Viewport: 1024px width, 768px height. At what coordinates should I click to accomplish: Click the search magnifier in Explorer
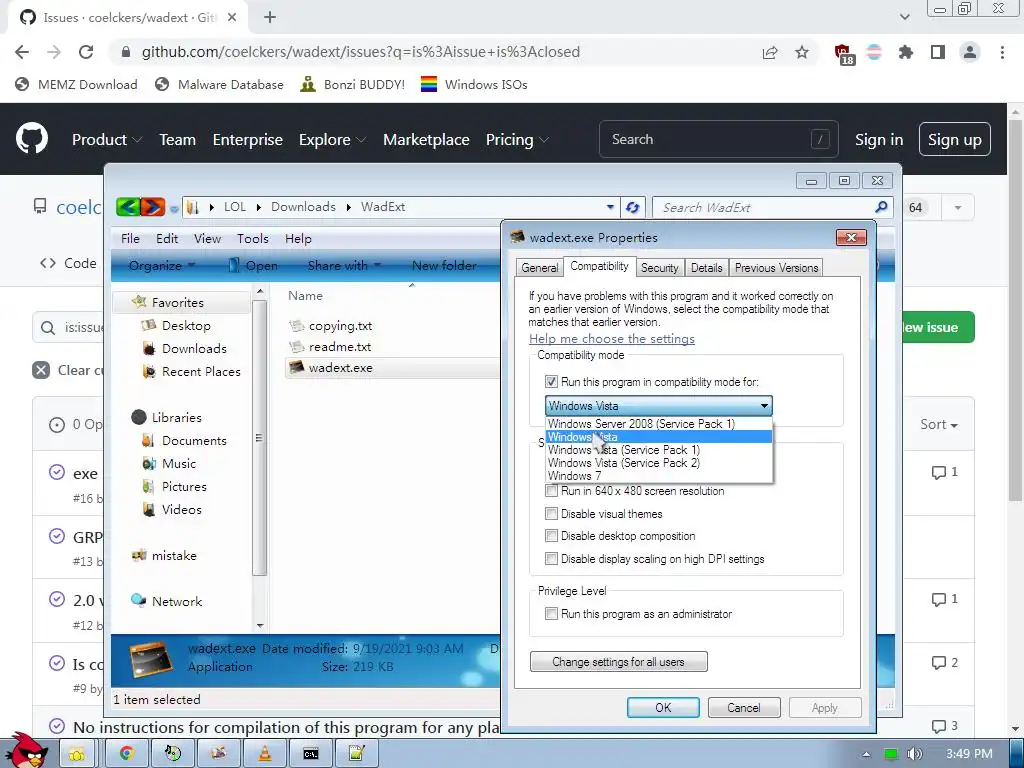[881, 207]
